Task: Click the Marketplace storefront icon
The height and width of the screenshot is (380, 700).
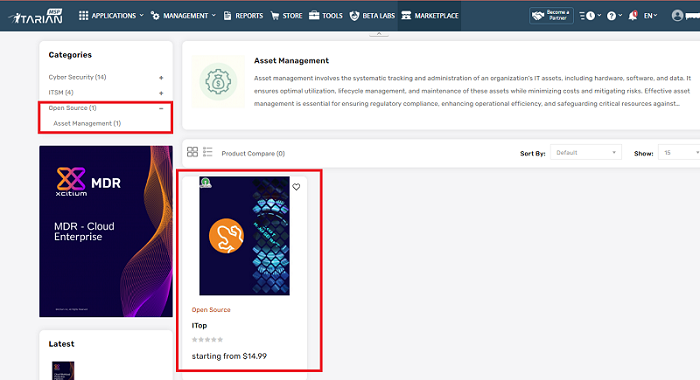Action: (406, 16)
